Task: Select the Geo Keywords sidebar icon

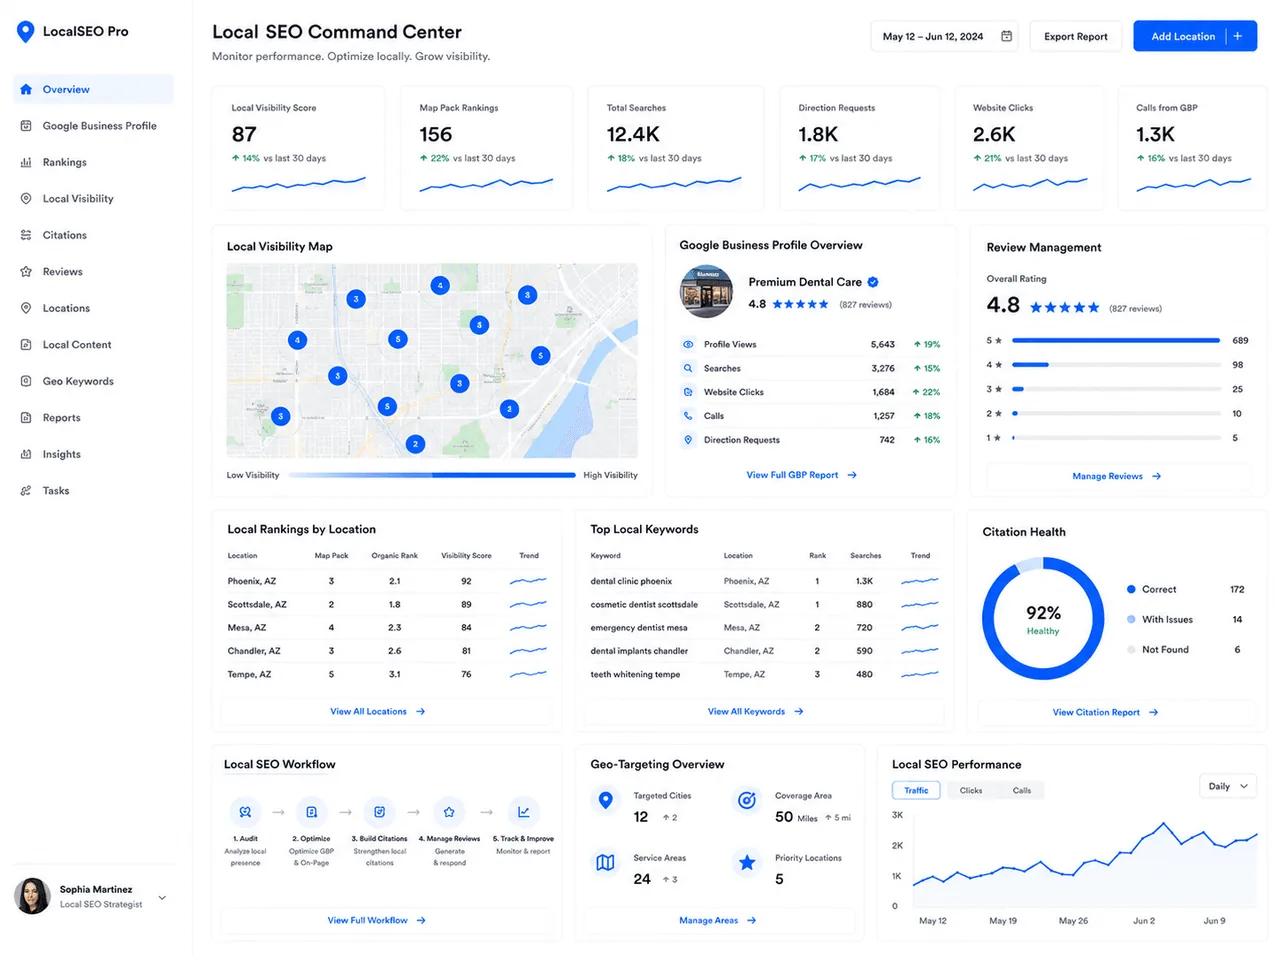Action: point(26,381)
